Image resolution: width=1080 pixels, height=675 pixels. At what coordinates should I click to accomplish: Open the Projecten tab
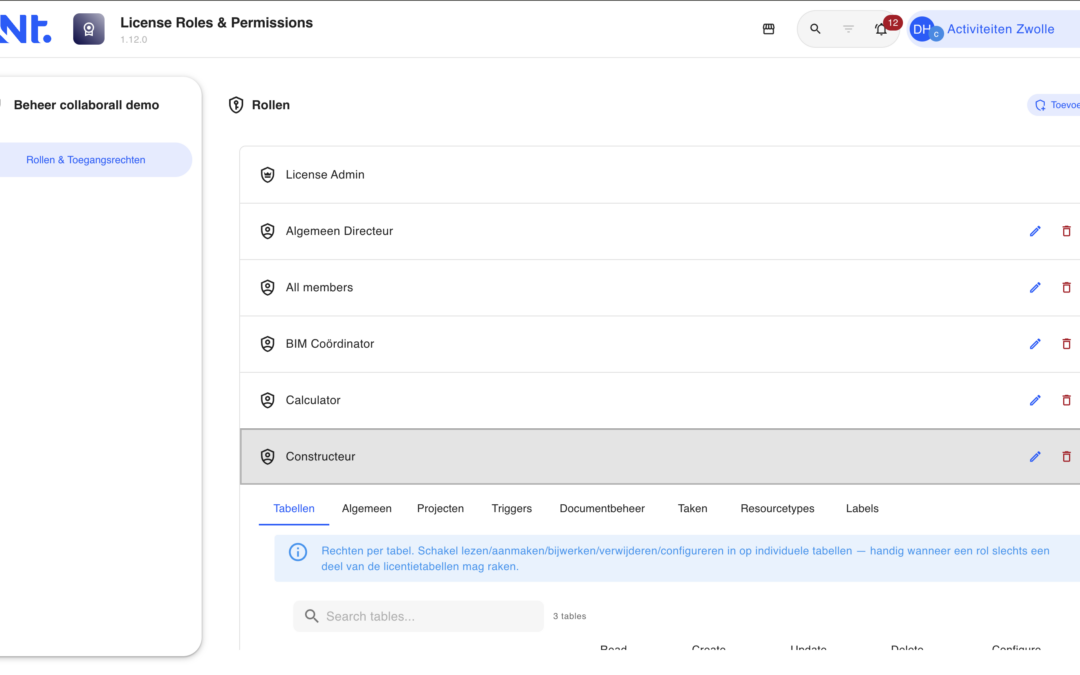pyautogui.click(x=440, y=508)
